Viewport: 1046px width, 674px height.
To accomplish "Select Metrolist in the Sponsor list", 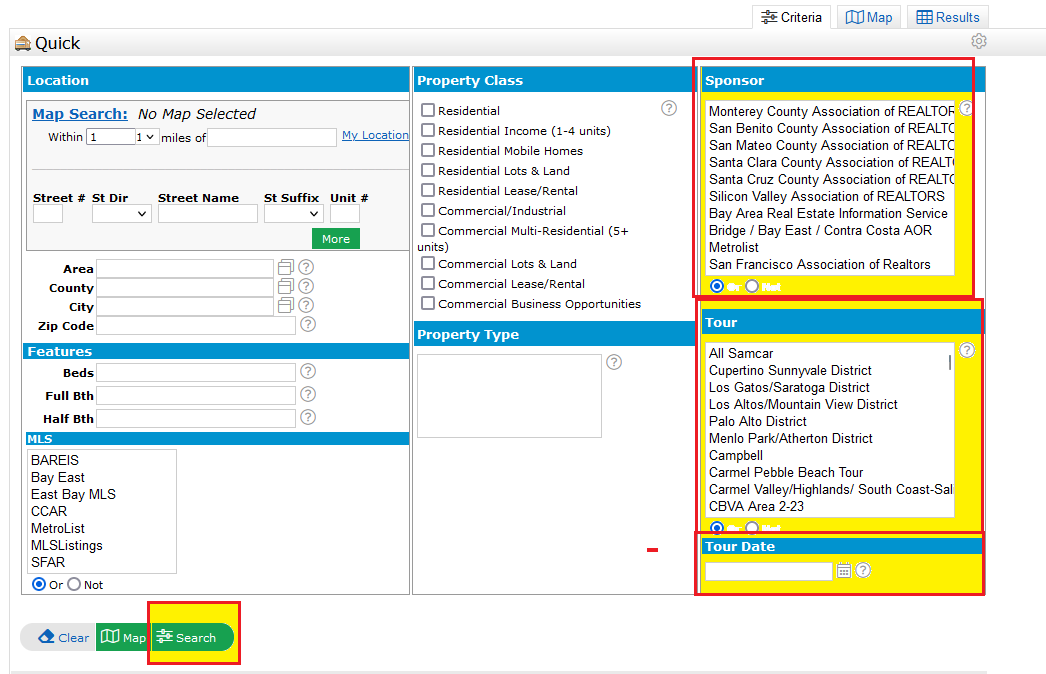I will (x=734, y=248).
